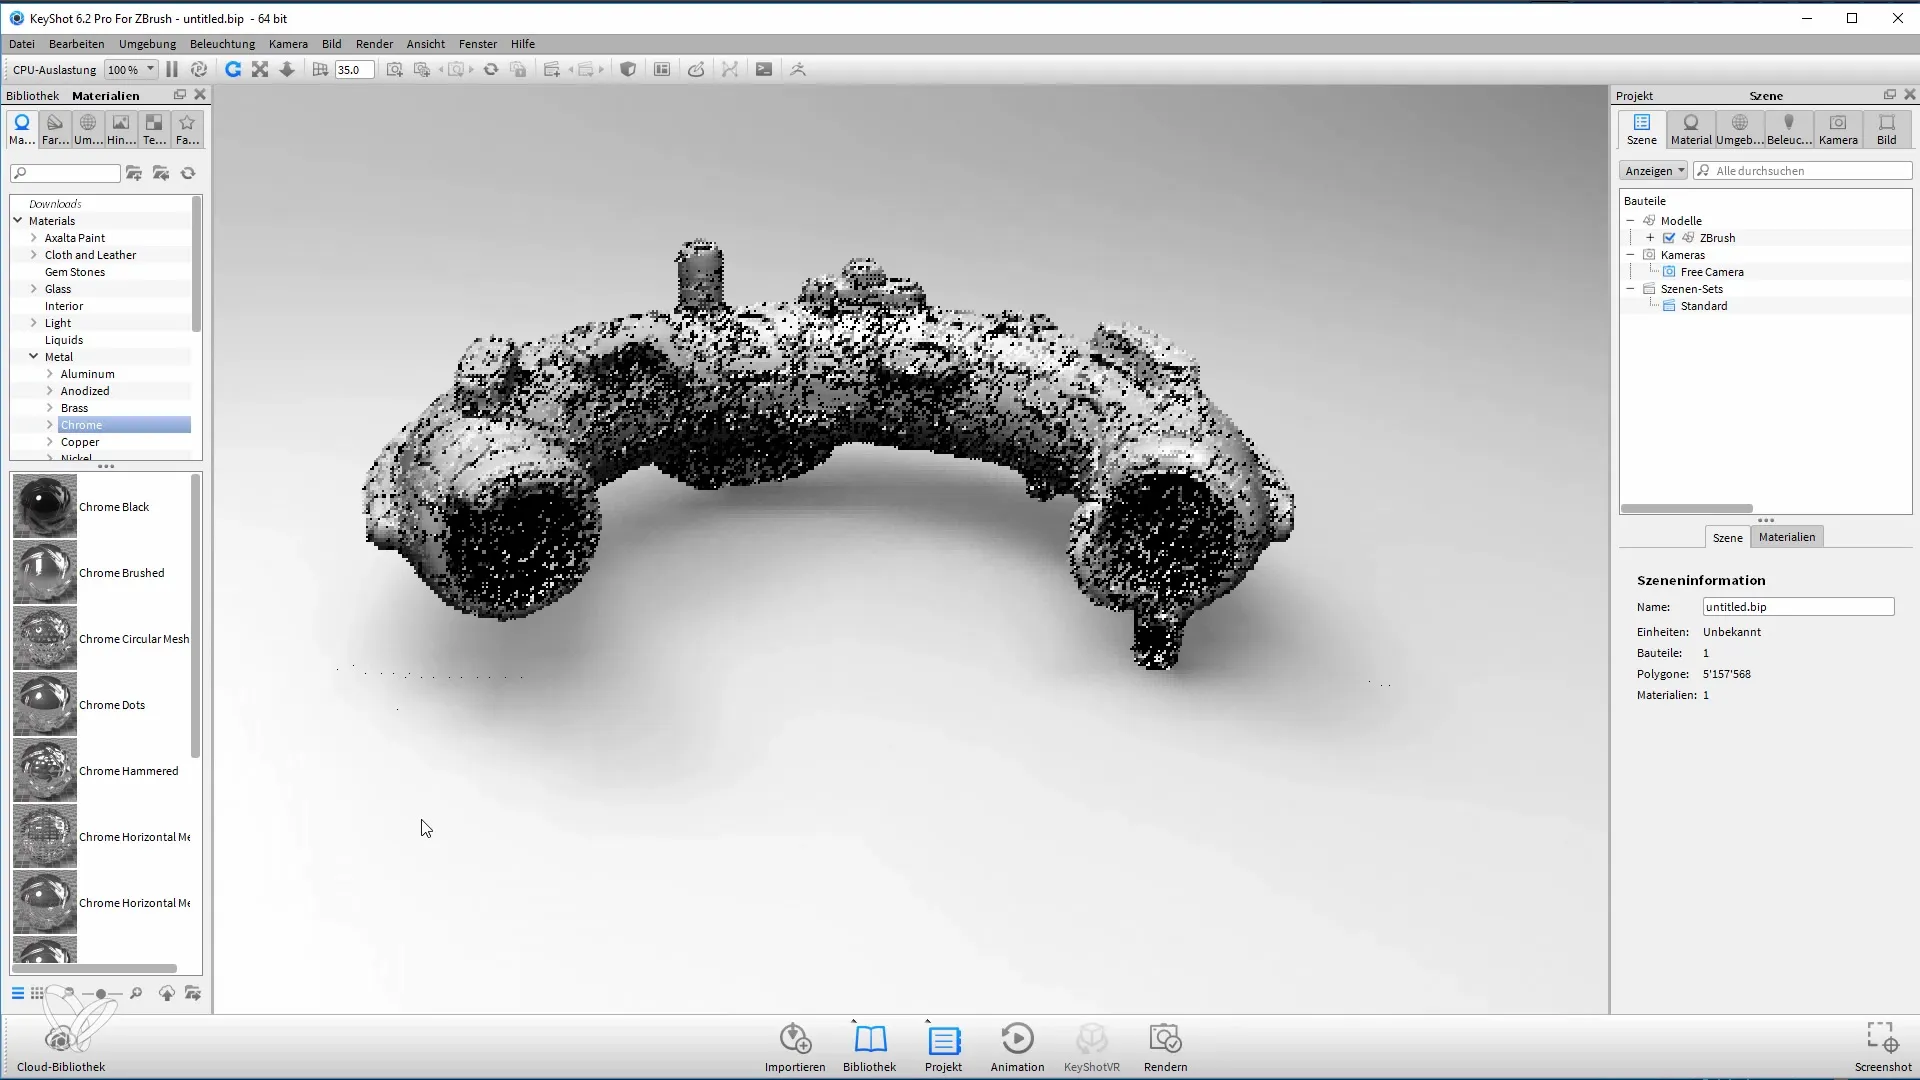The image size is (1920, 1080).
Task: Click the library search field
Action: pos(65,173)
